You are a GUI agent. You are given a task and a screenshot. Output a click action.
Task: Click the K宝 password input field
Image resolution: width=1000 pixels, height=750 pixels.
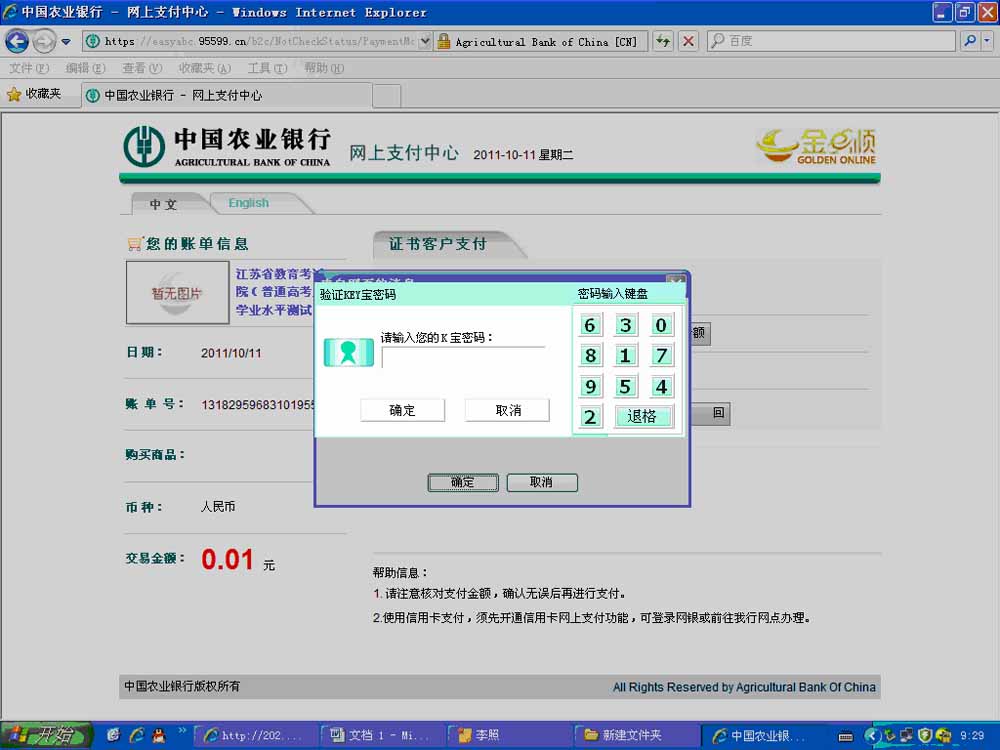tap(463, 358)
